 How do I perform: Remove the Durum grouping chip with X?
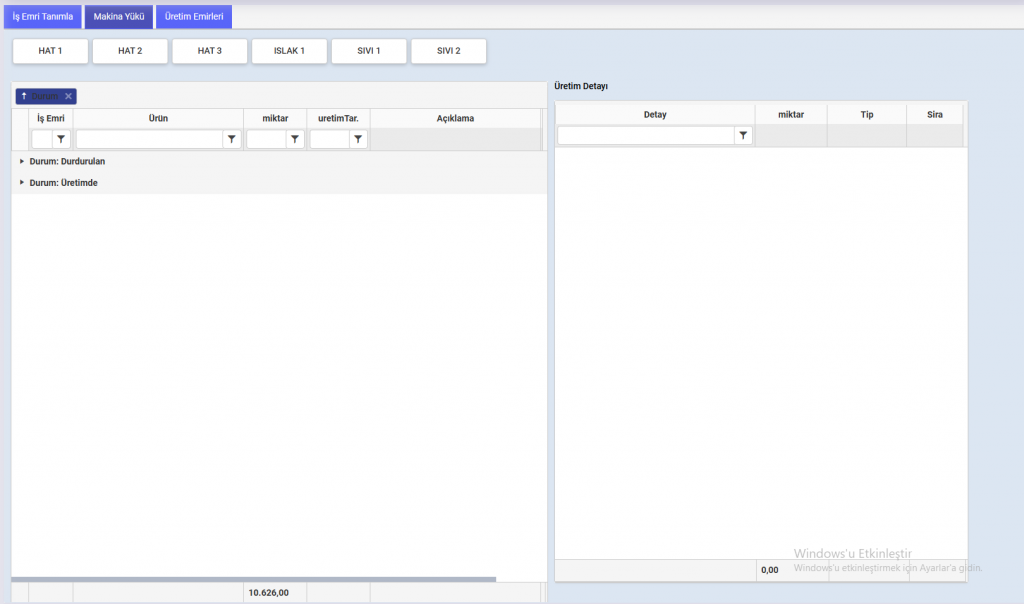pos(68,96)
